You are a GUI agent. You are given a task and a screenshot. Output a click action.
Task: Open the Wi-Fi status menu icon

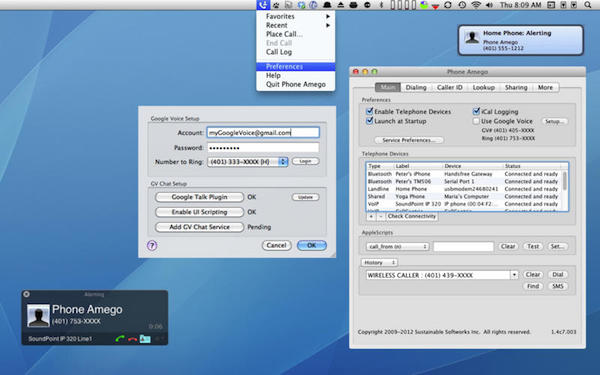(x=476, y=5)
